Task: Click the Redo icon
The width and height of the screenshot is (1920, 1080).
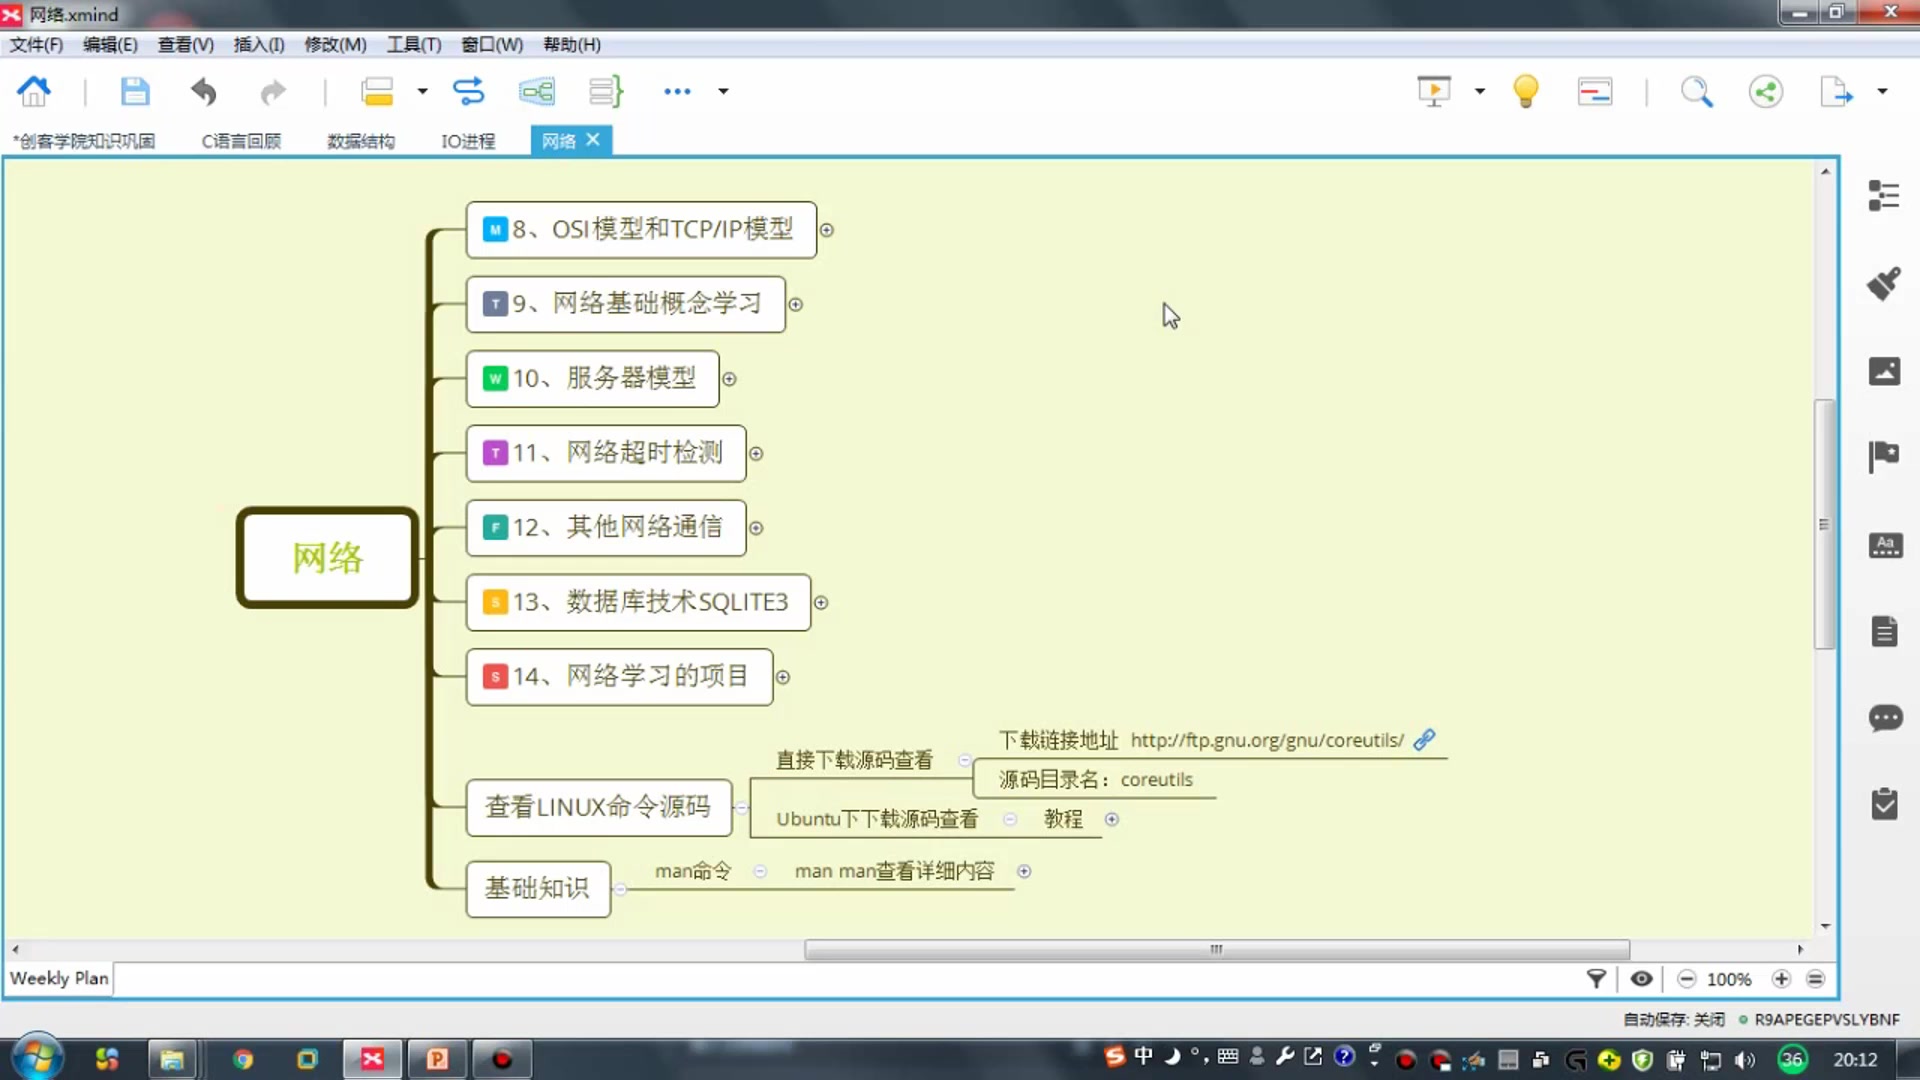Action: (273, 91)
